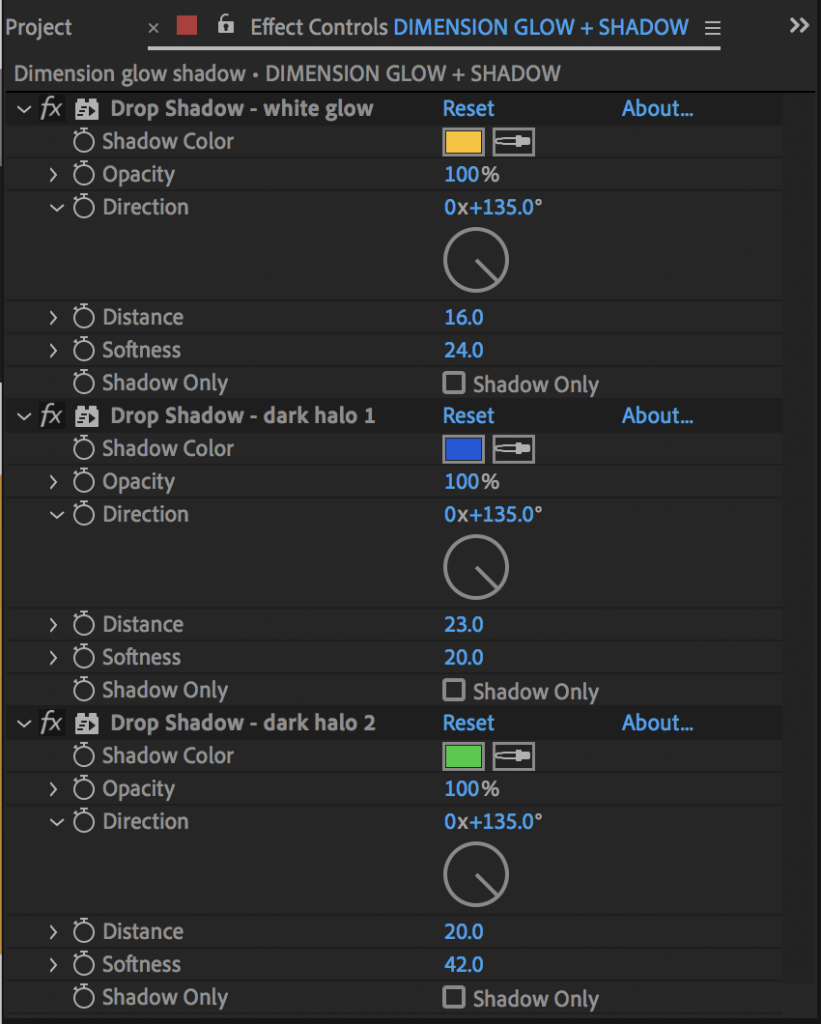
Task: Toggle fx switch for Drop Shadow - dark halo 1
Action: [x=51, y=416]
